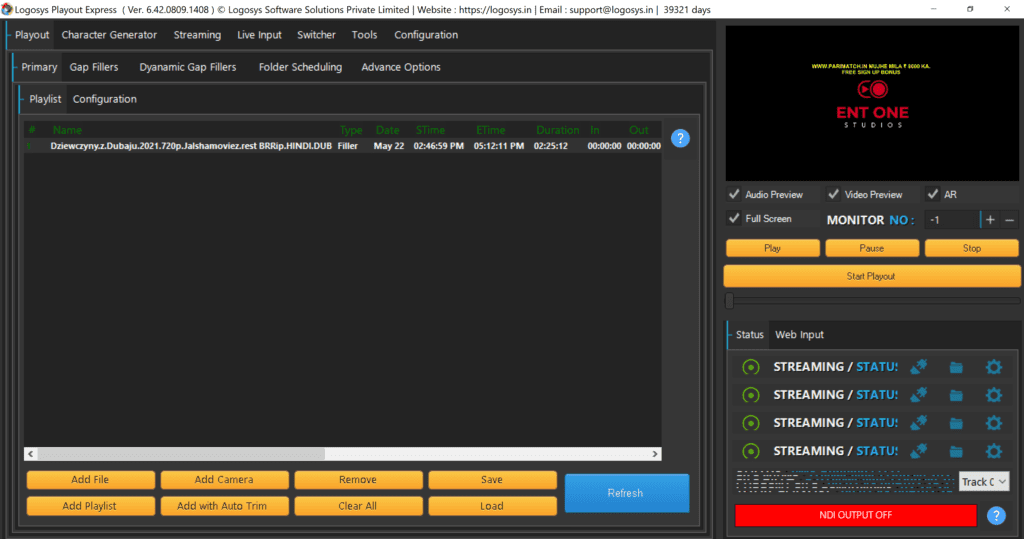This screenshot has width=1024, height=539.
Task: Click the Start Playout button
Action: [871, 276]
